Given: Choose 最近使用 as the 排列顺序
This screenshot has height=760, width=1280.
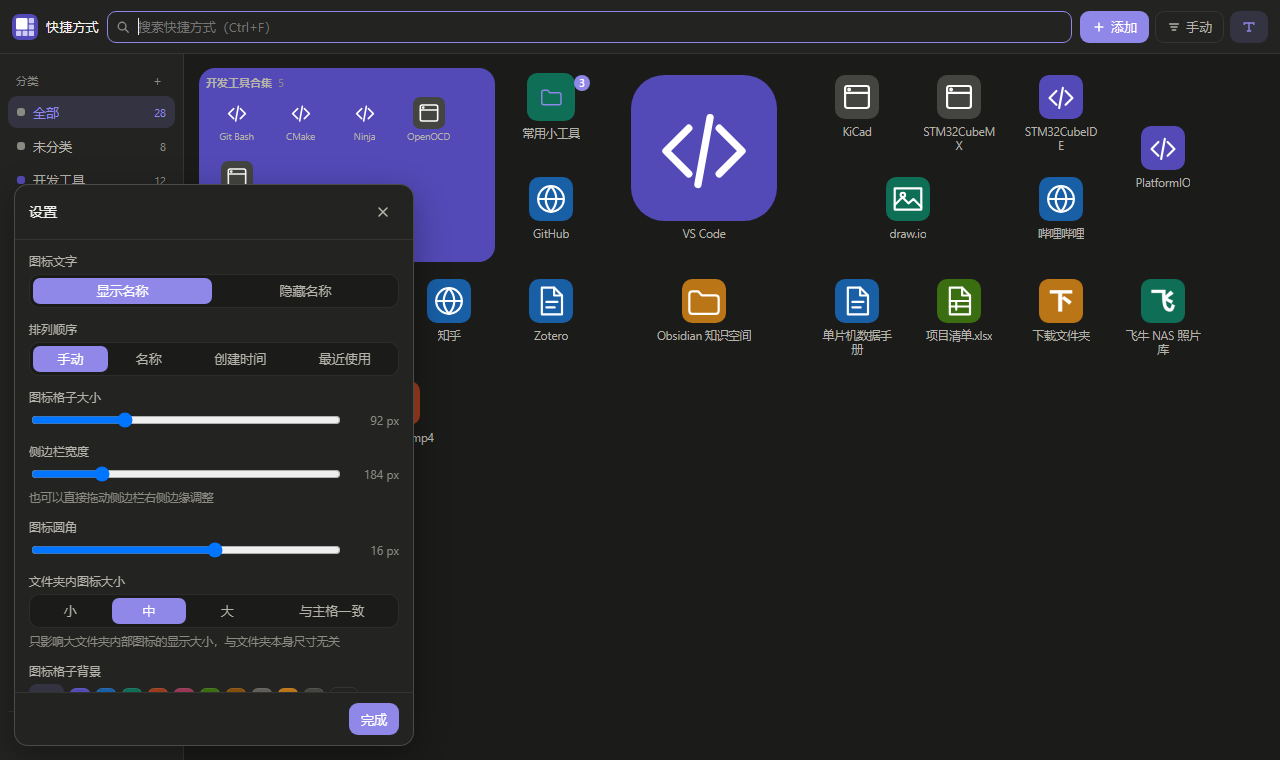Looking at the screenshot, I should (x=345, y=359).
